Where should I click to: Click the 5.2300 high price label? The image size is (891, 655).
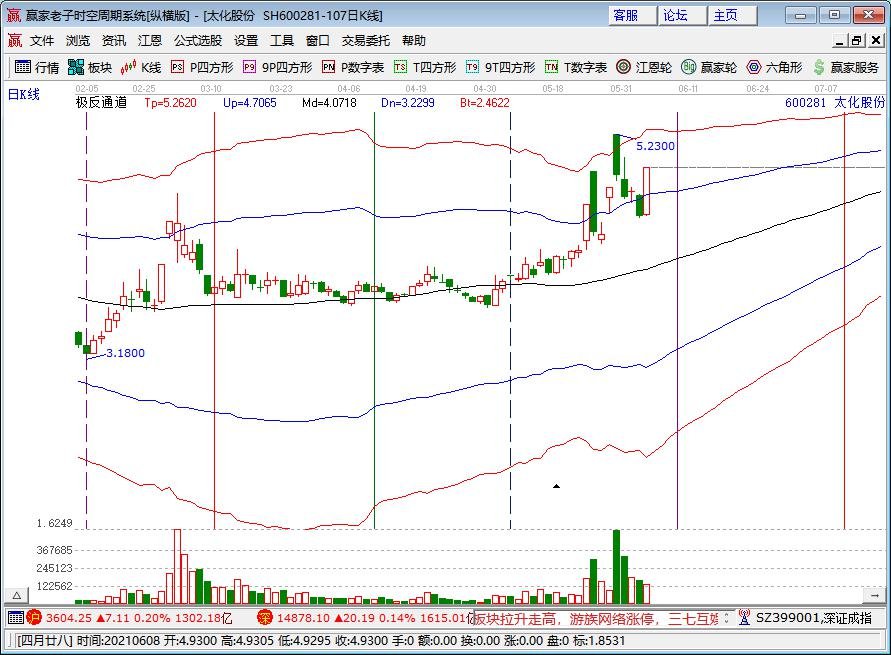[x=655, y=146]
